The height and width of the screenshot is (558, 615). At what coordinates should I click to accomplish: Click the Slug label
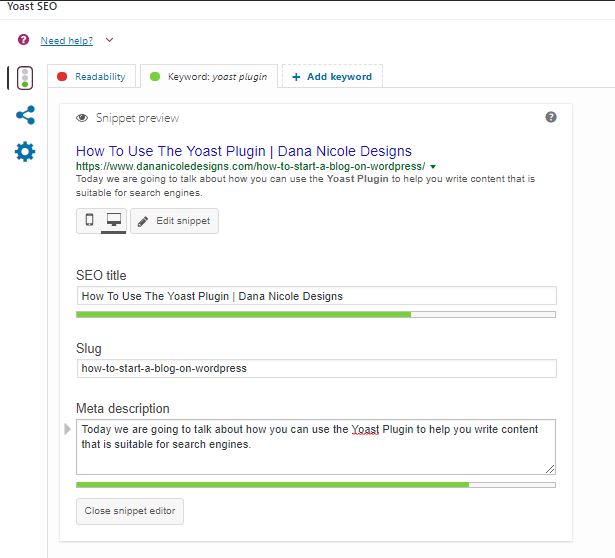click(x=89, y=348)
